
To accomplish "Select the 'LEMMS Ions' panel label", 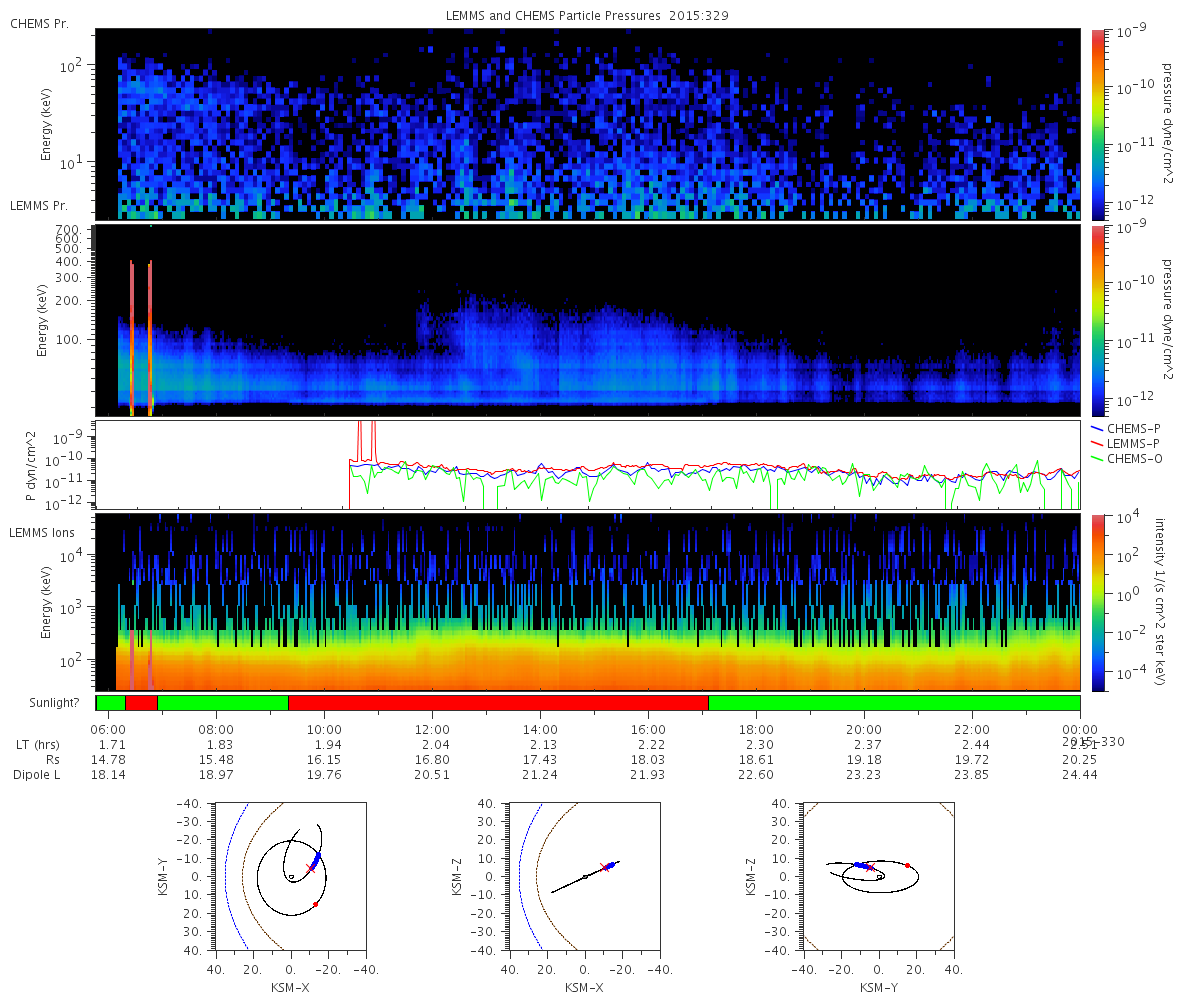I will click(x=42, y=533).
